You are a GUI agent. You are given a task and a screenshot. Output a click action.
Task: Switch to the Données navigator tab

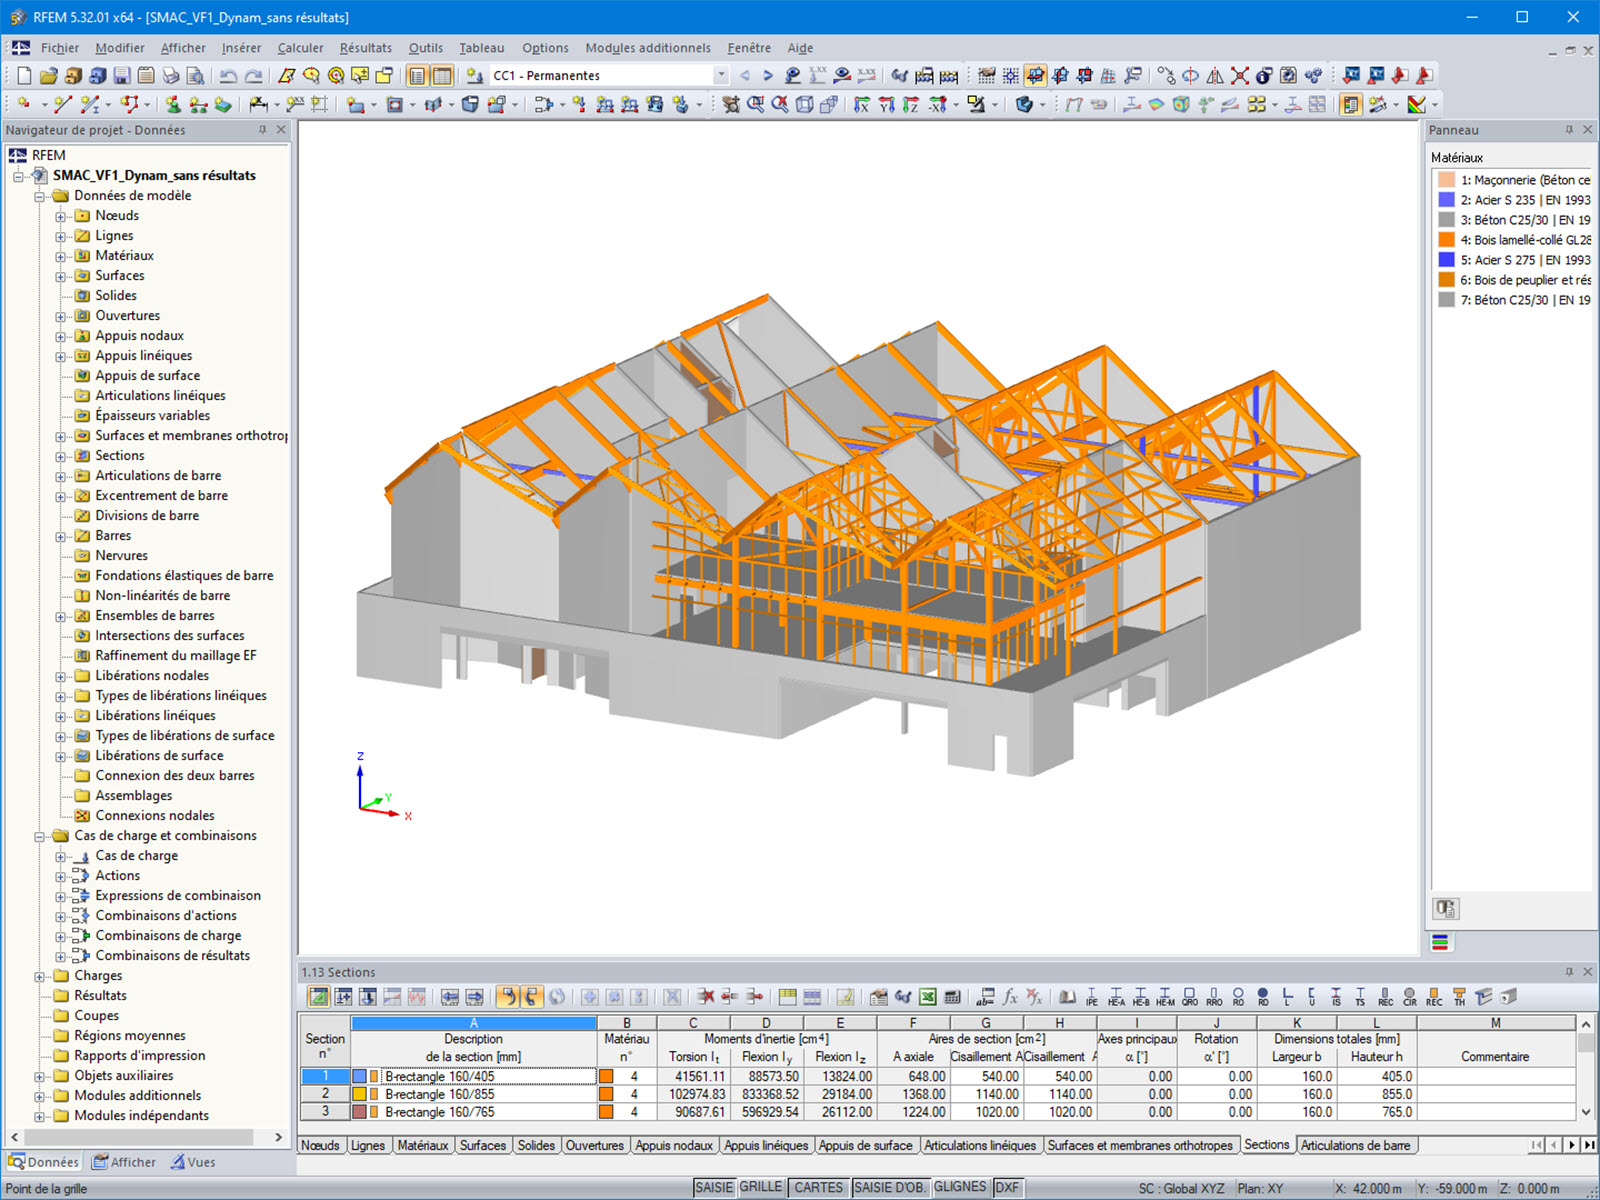tap(44, 1162)
